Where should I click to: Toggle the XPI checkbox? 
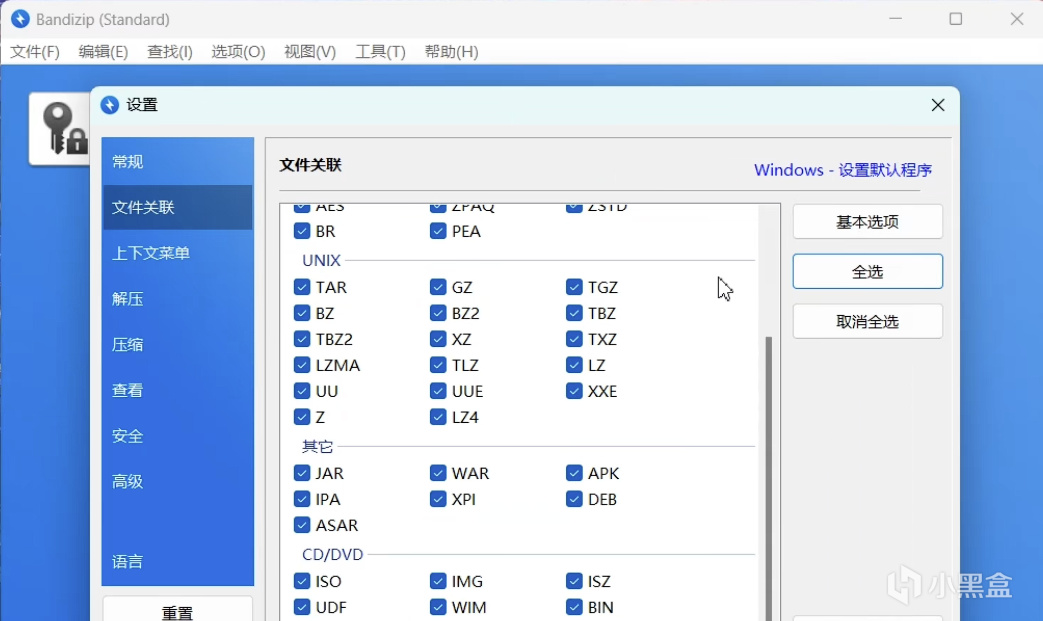[x=438, y=499]
